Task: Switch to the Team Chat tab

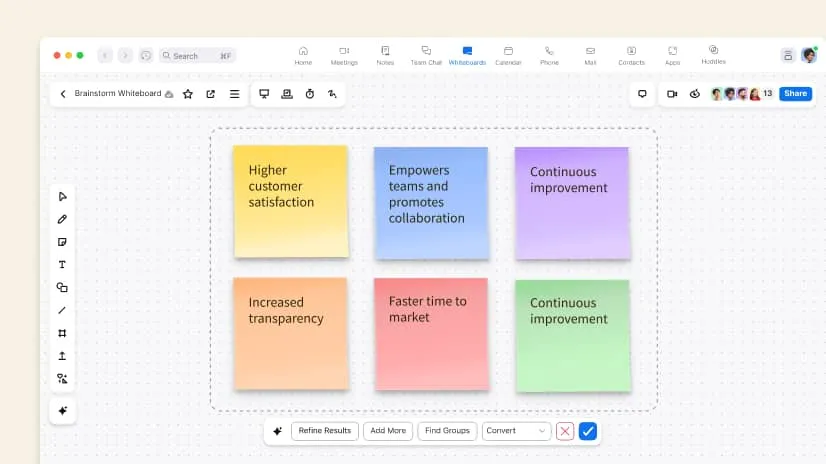Action: coord(426,55)
